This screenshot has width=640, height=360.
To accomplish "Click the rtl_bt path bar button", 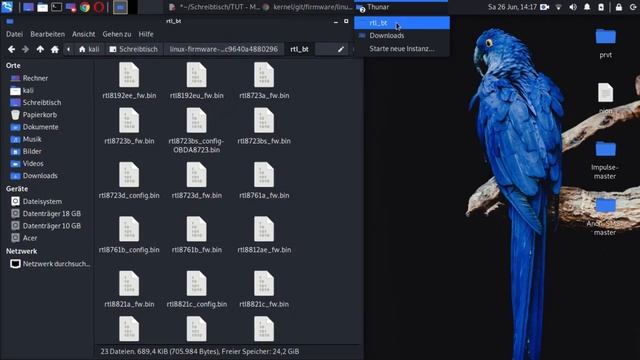I will [x=299, y=49].
